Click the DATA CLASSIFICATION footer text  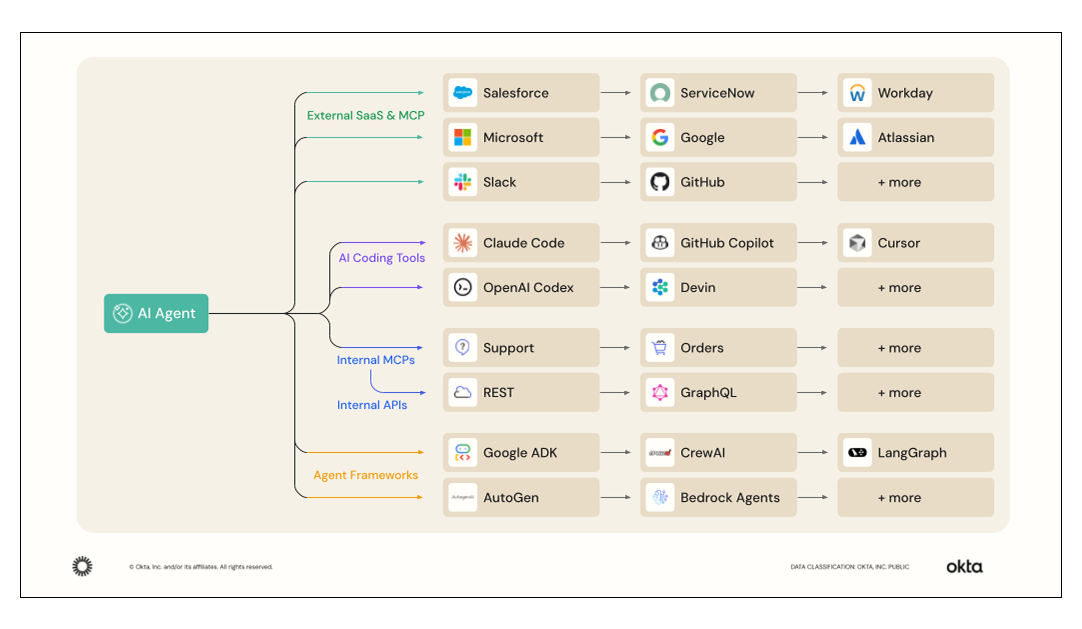coord(849,567)
